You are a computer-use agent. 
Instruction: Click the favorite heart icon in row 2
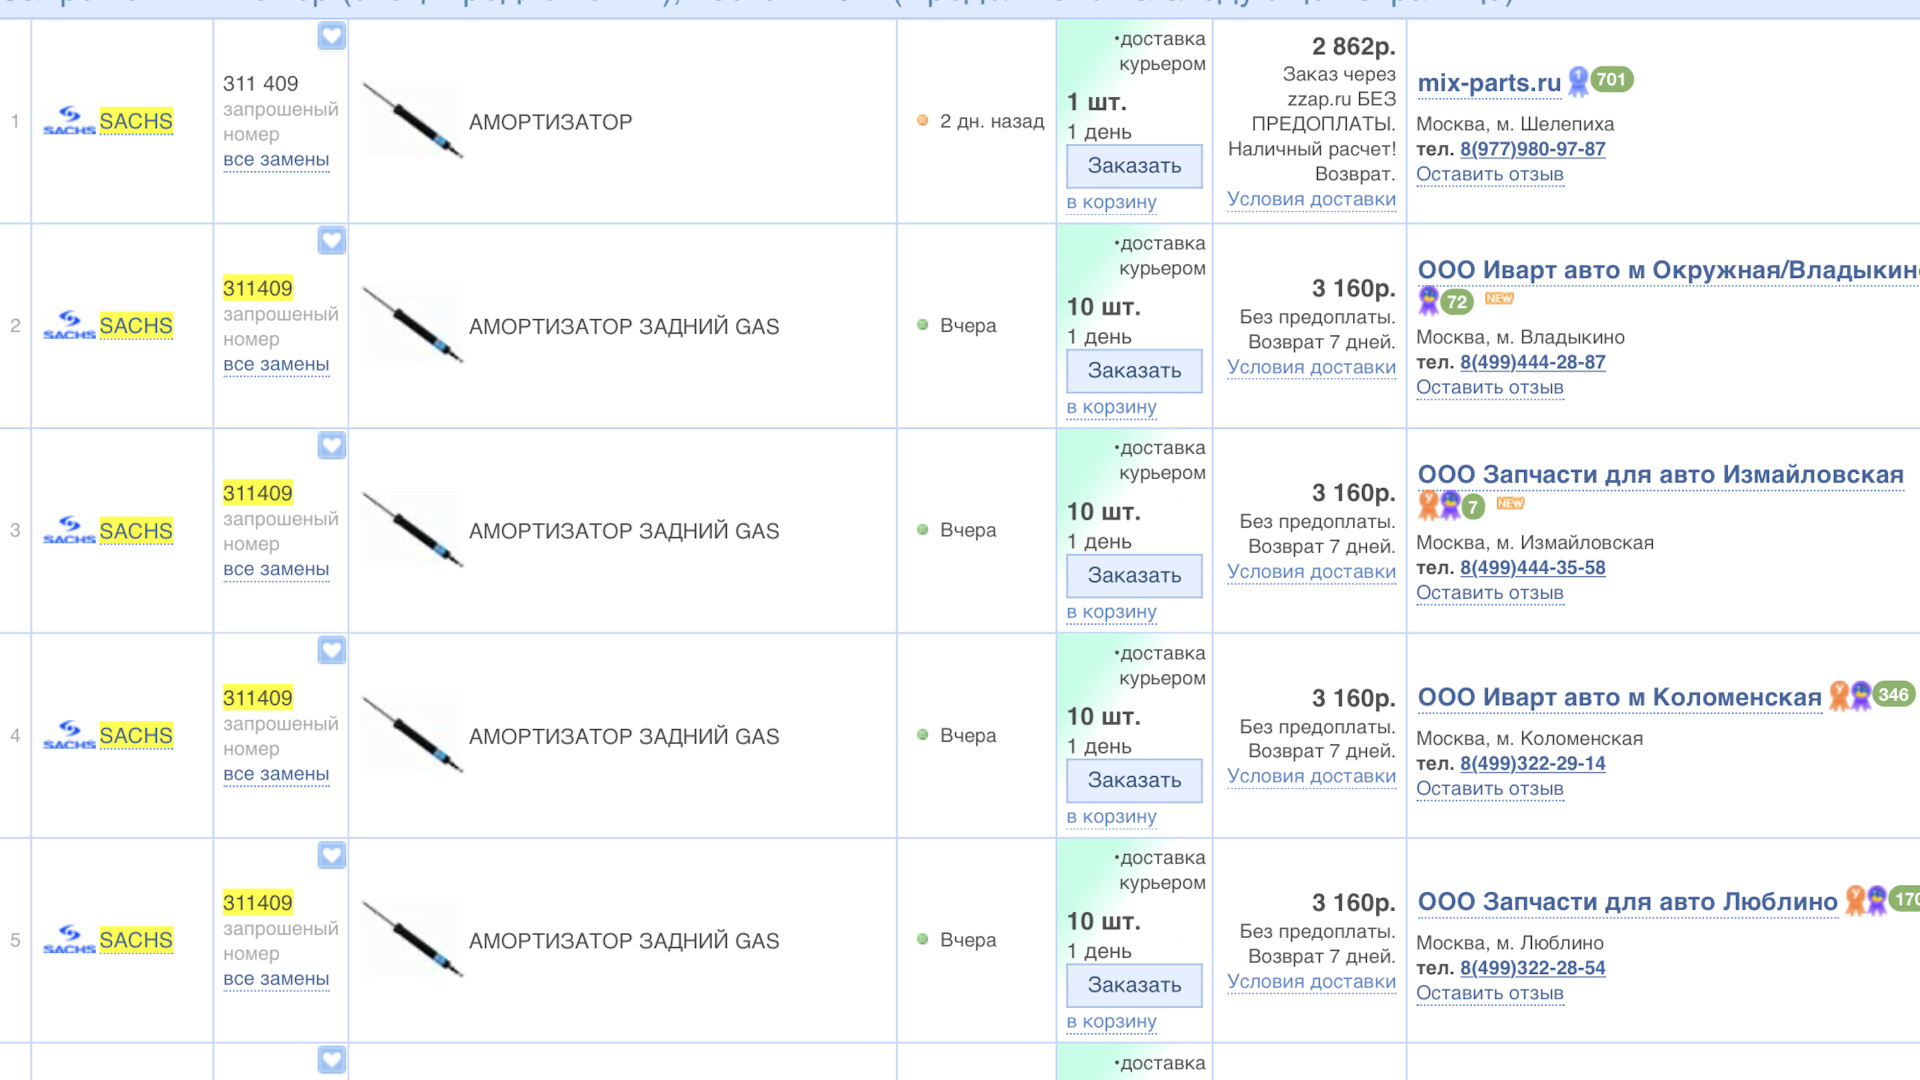click(x=332, y=240)
